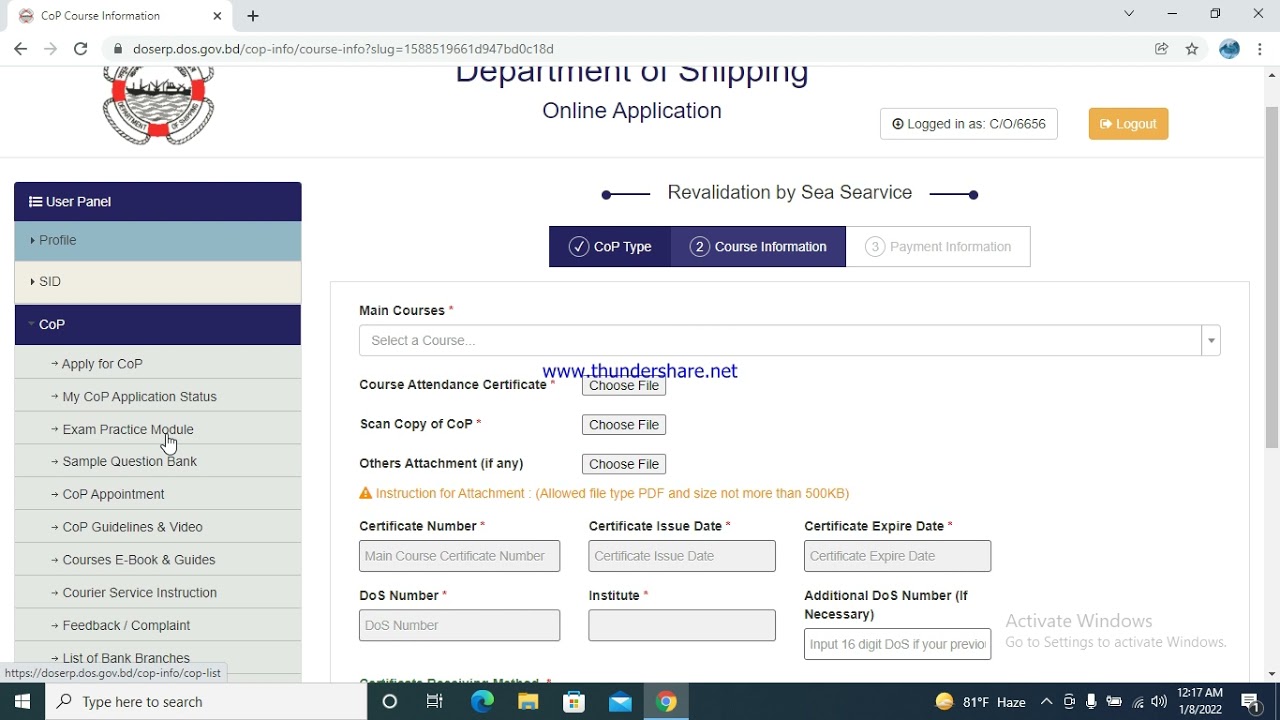Screen dimensions: 1280x720
Task: Expand the SID menu section
Action: pos(158,282)
